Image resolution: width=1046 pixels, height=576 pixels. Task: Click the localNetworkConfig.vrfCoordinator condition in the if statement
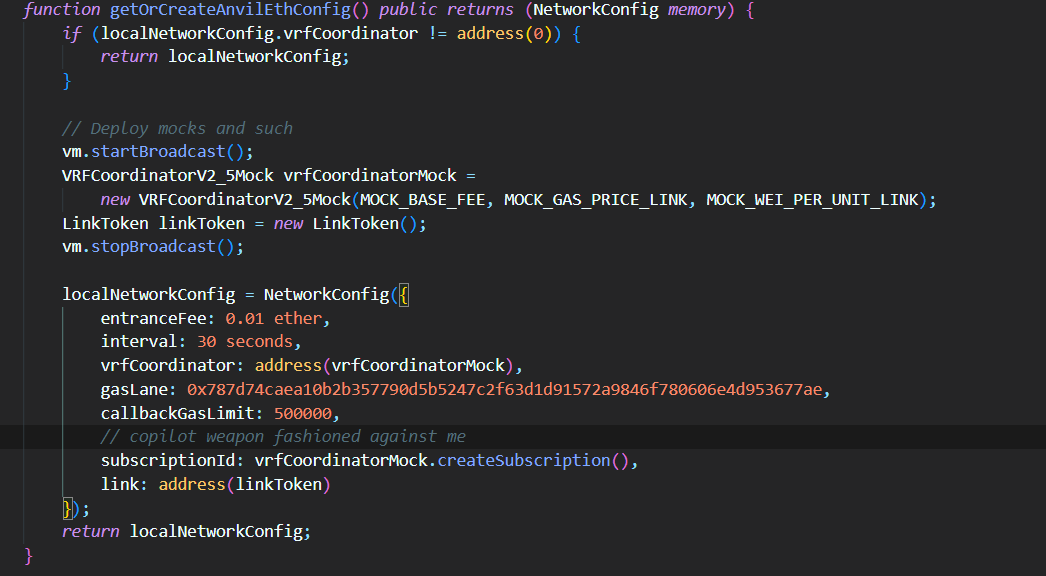259,33
